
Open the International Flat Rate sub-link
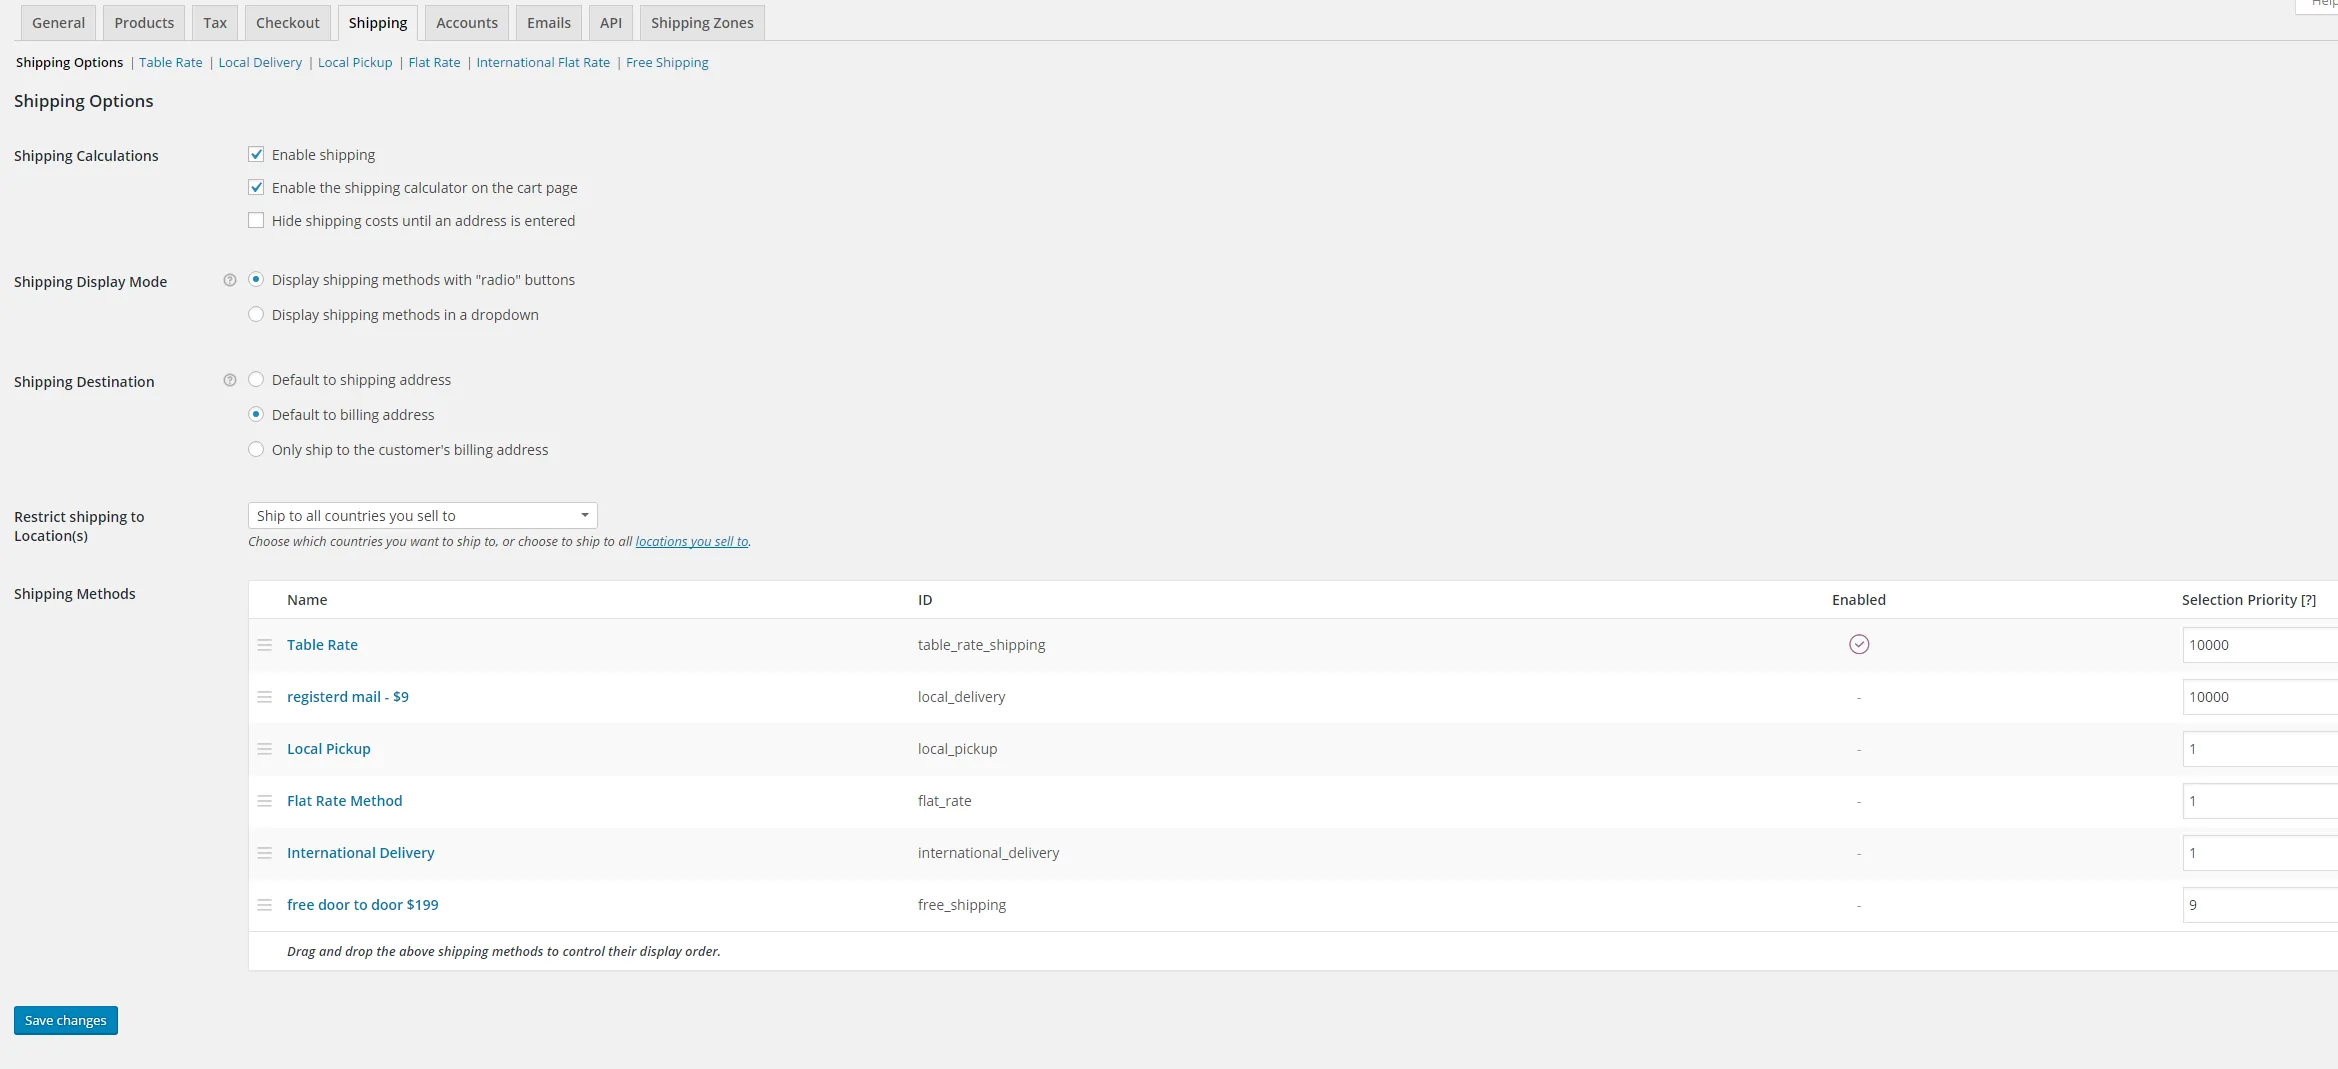coord(543,62)
